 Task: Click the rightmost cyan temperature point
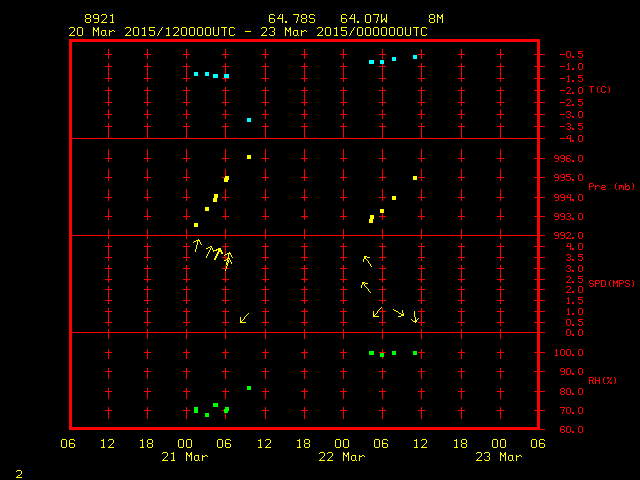coord(415,57)
